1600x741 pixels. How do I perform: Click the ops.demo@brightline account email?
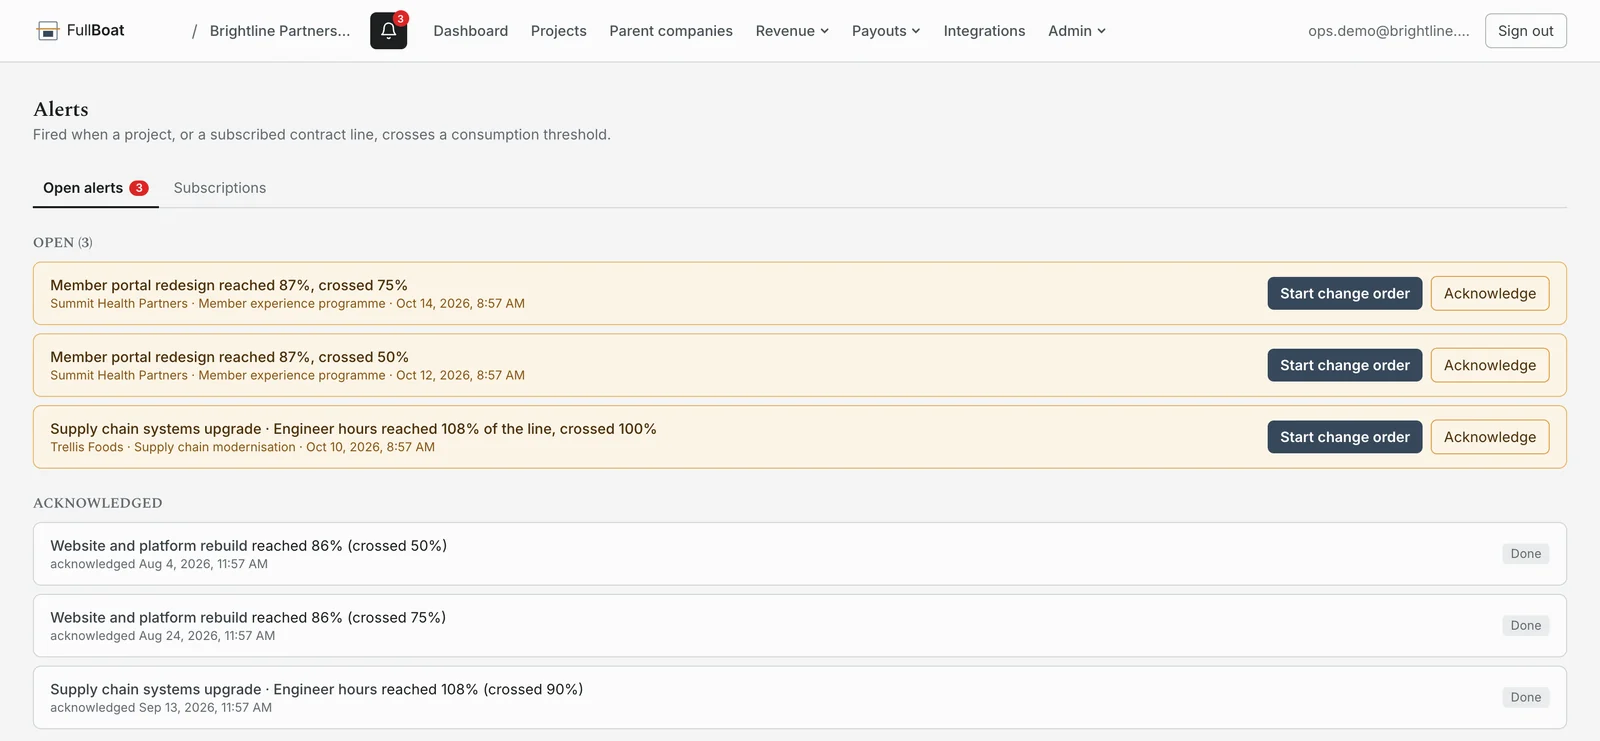[x=1389, y=31]
